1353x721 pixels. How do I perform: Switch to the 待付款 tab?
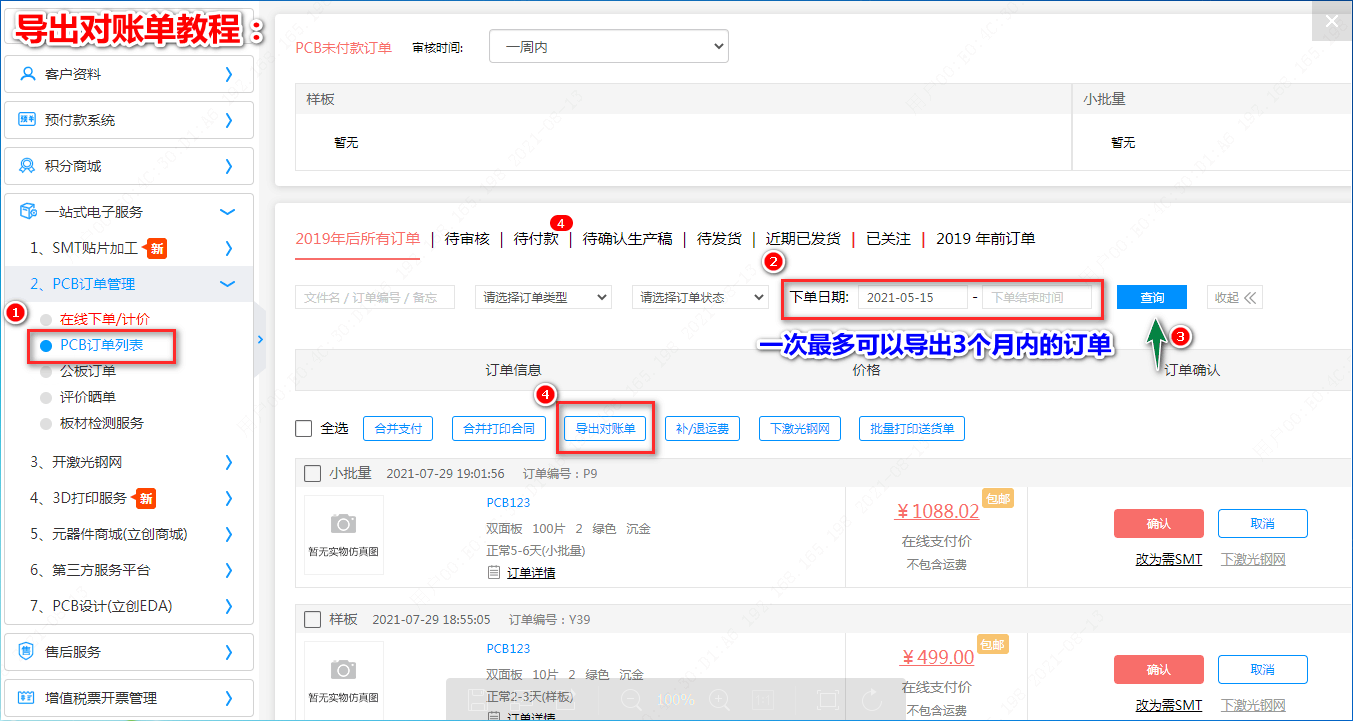tap(535, 239)
